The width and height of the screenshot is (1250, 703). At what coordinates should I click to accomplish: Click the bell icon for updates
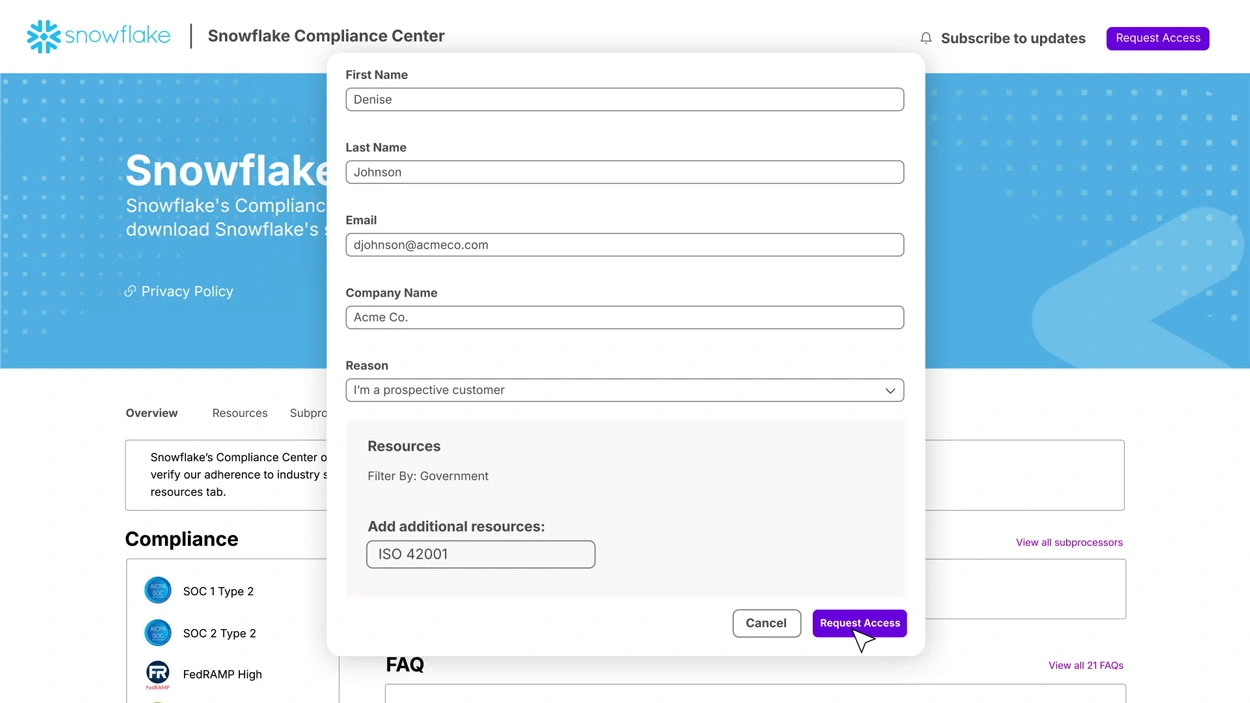point(926,38)
